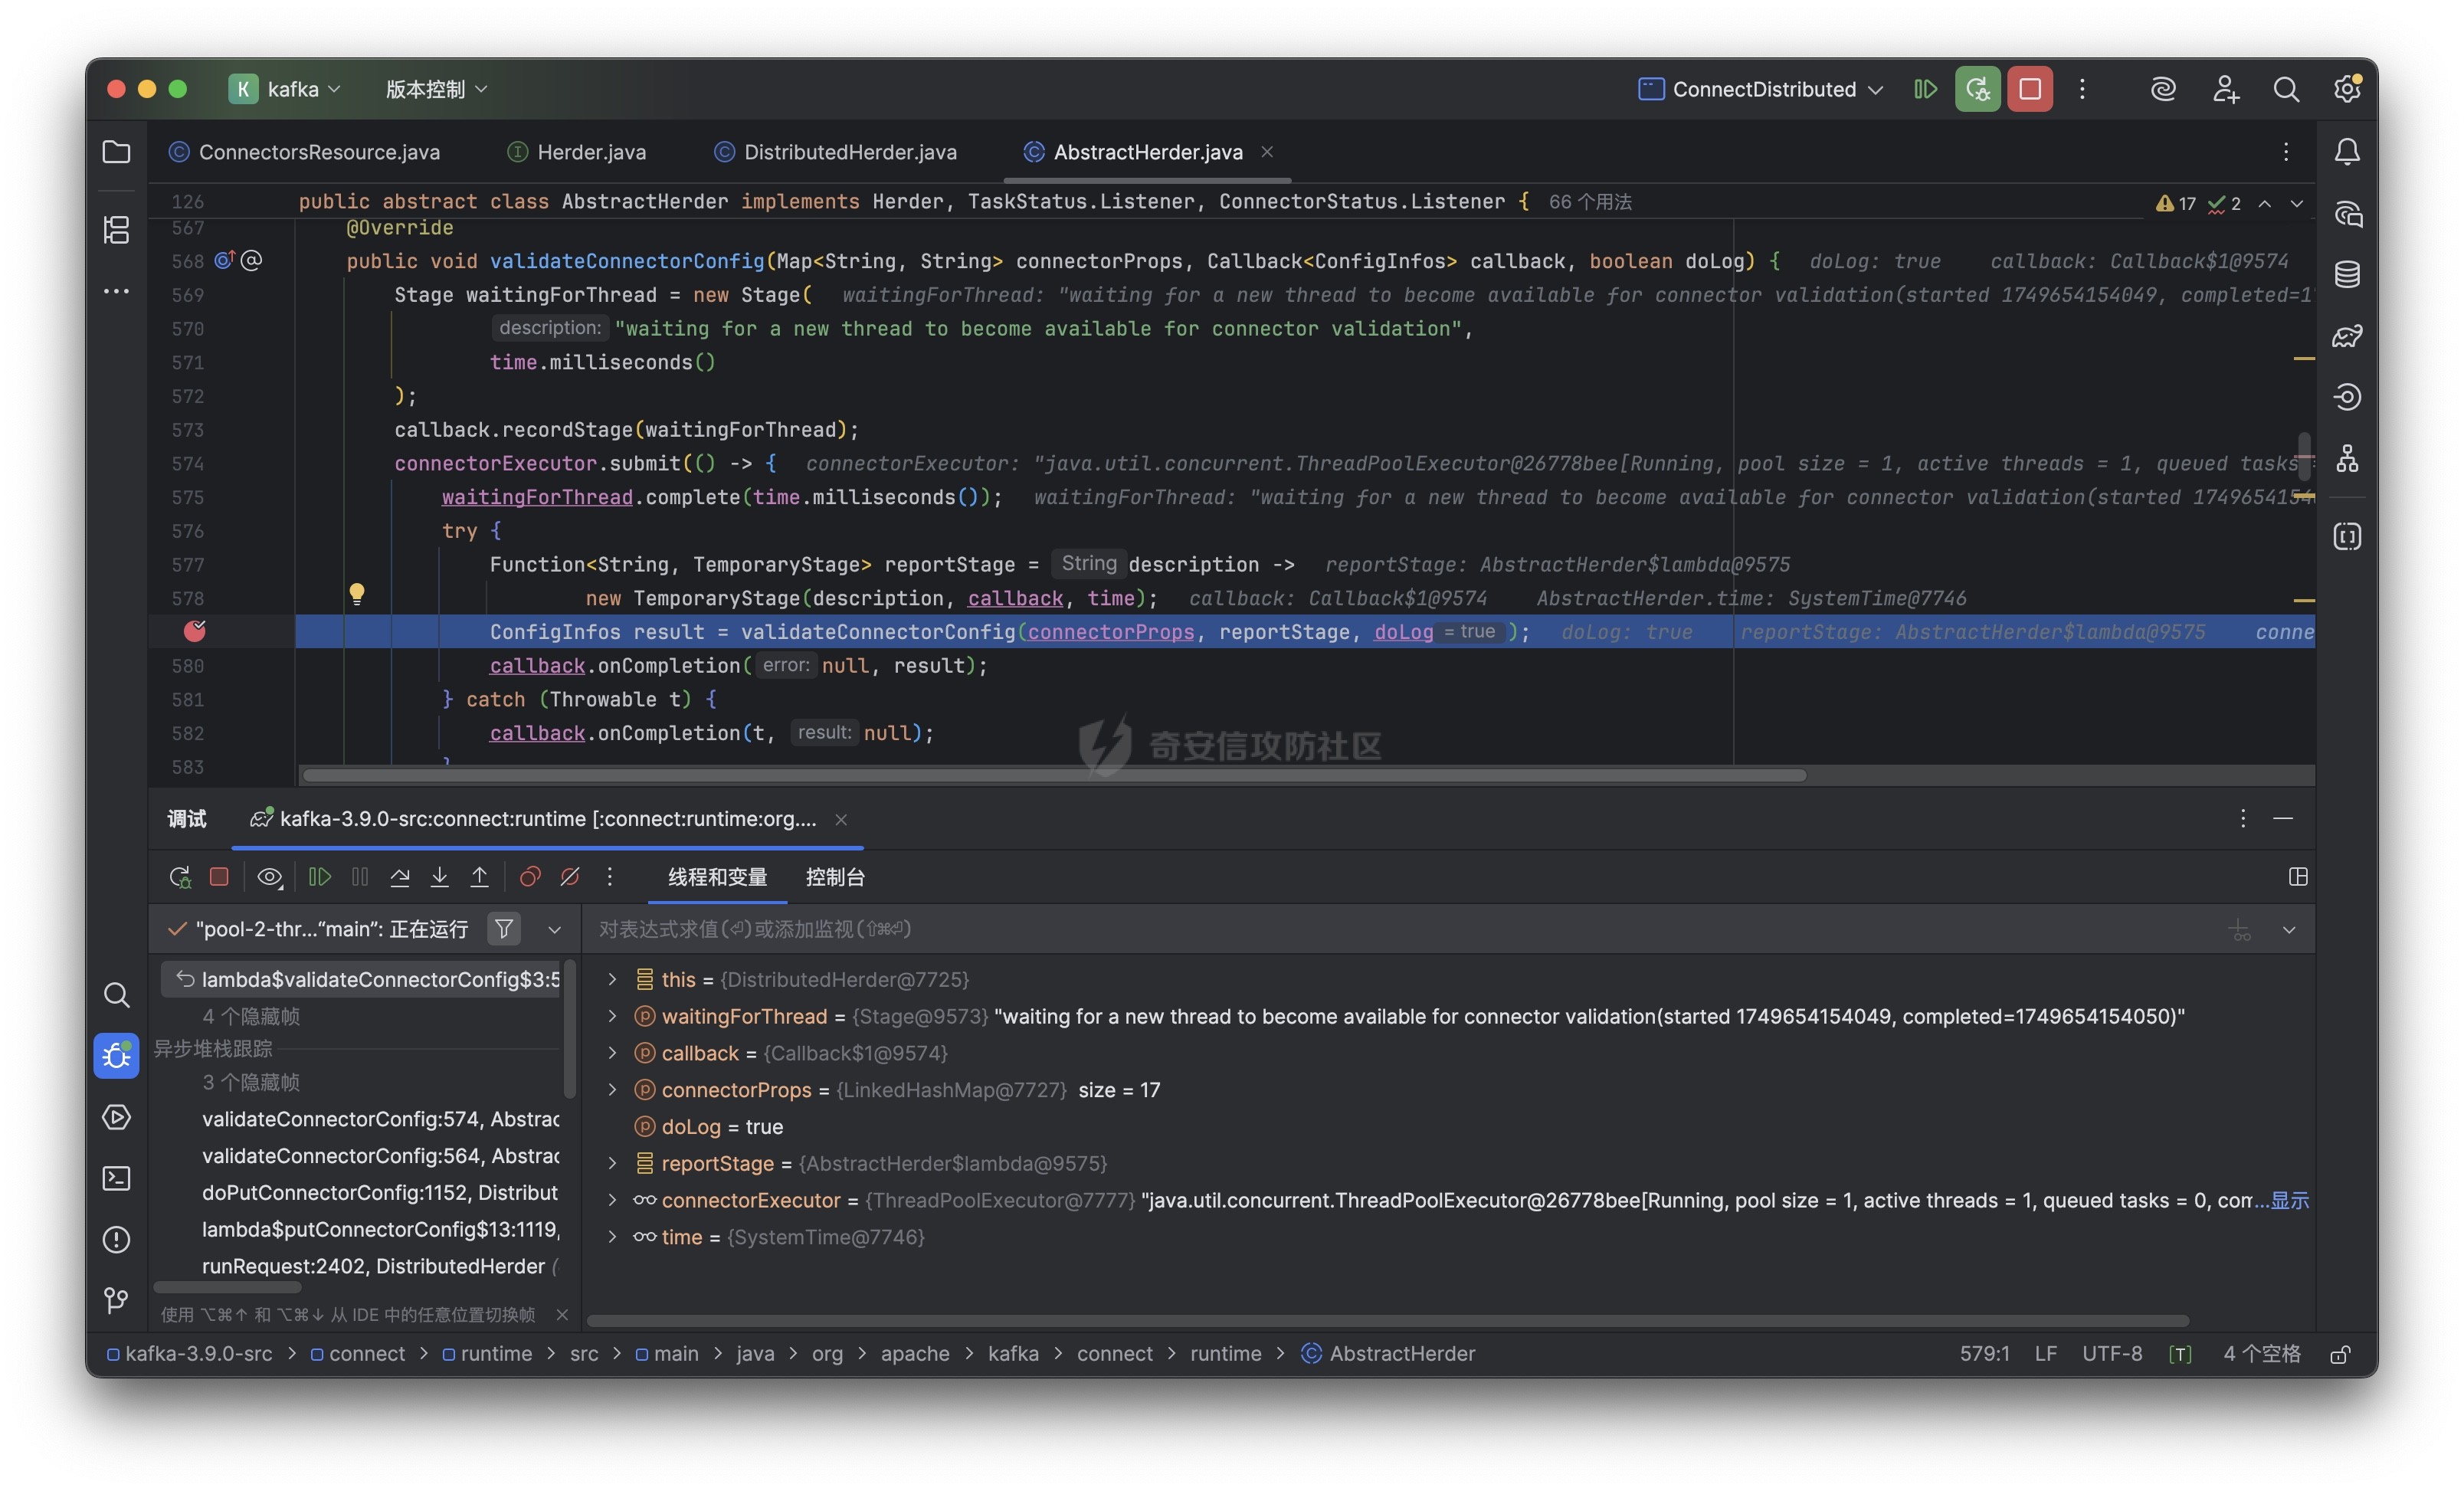2464x1491 pixels.
Task: Open thread selector dropdown chevron
Action: tap(554, 929)
